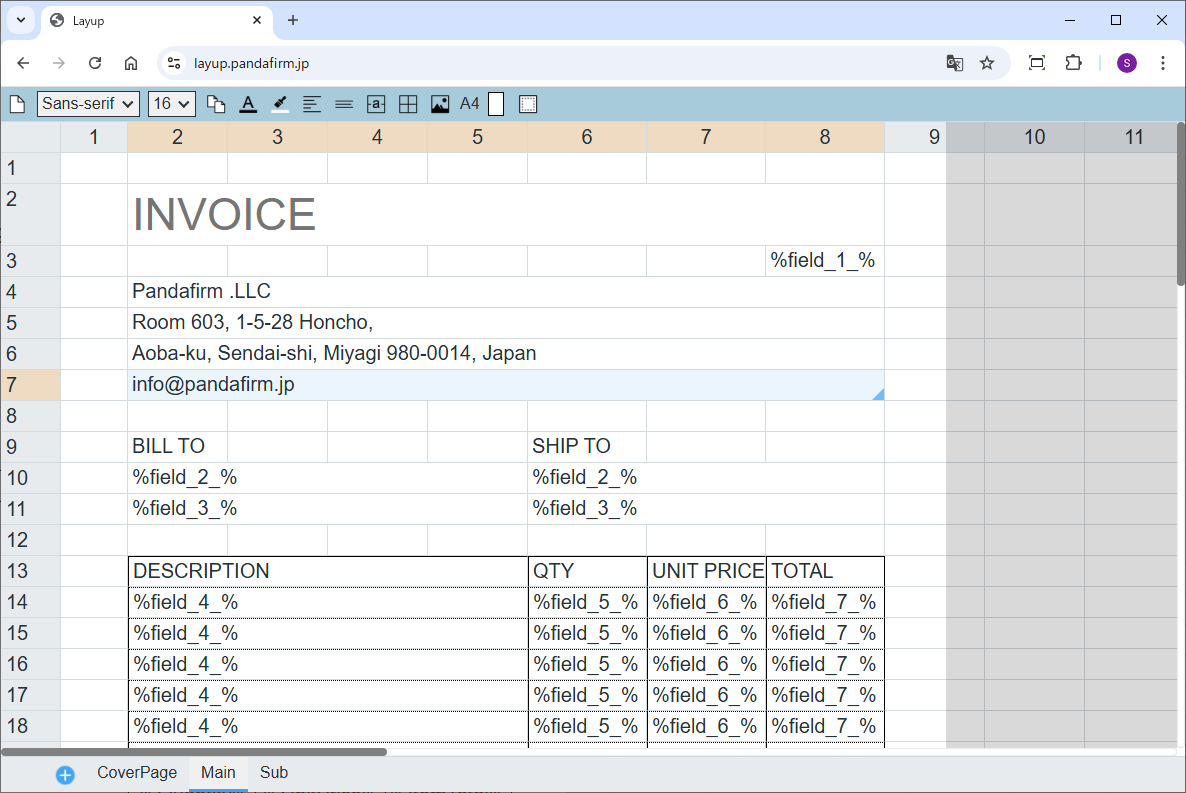Viewport: 1186px width, 793px height.
Task: Open the Sans-serif font family dropdown
Action: coord(88,104)
